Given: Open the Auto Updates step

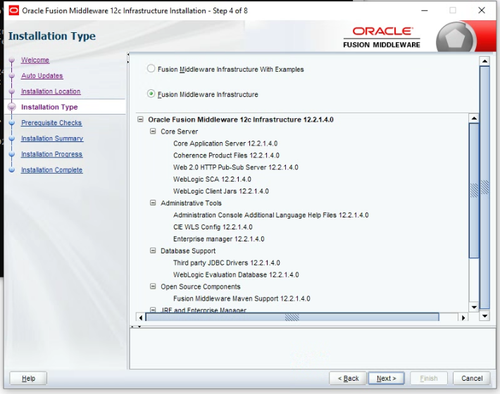Looking at the screenshot, I should coord(42,76).
